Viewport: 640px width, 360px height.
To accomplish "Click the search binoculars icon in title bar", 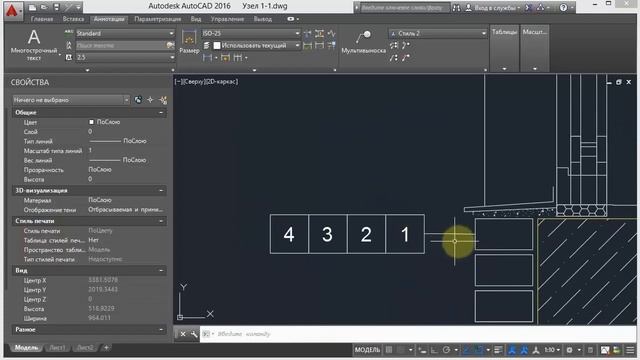I will coord(456,8).
